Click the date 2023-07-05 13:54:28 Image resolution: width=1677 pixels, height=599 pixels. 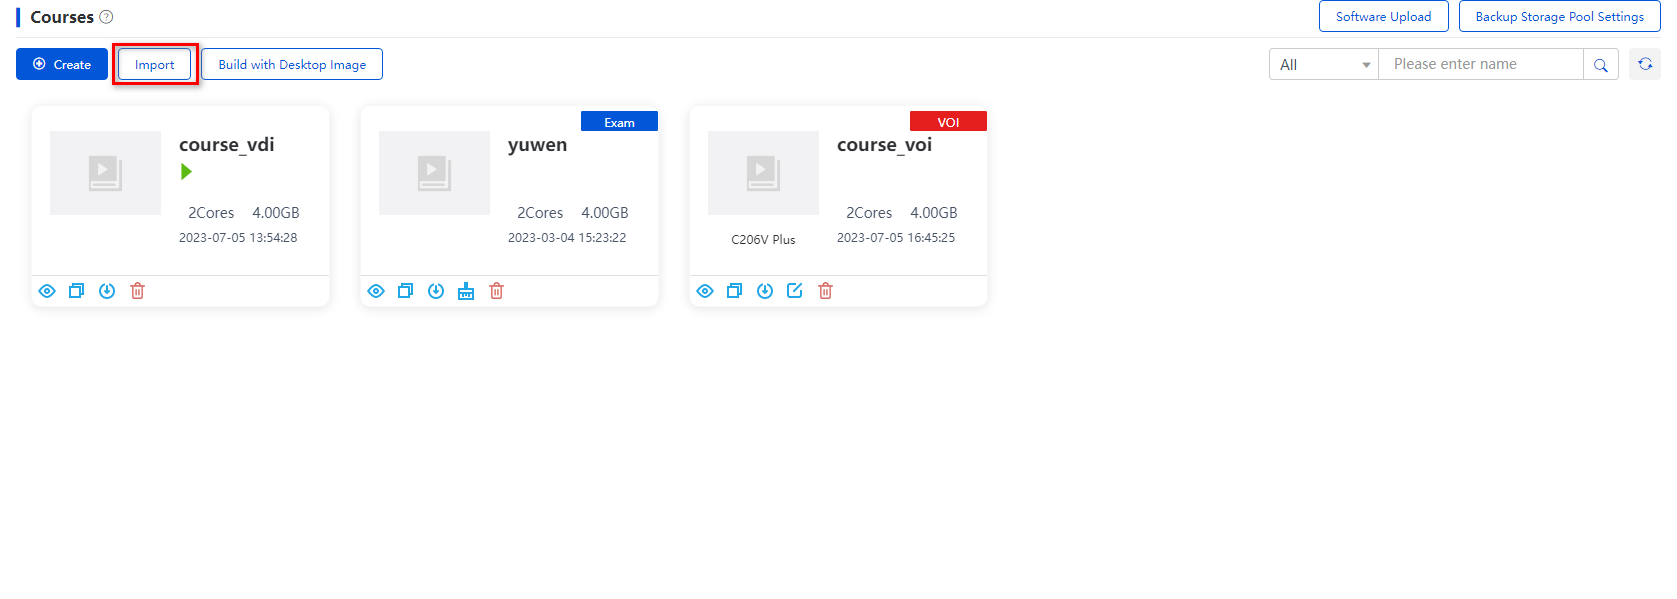[x=238, y=238]
